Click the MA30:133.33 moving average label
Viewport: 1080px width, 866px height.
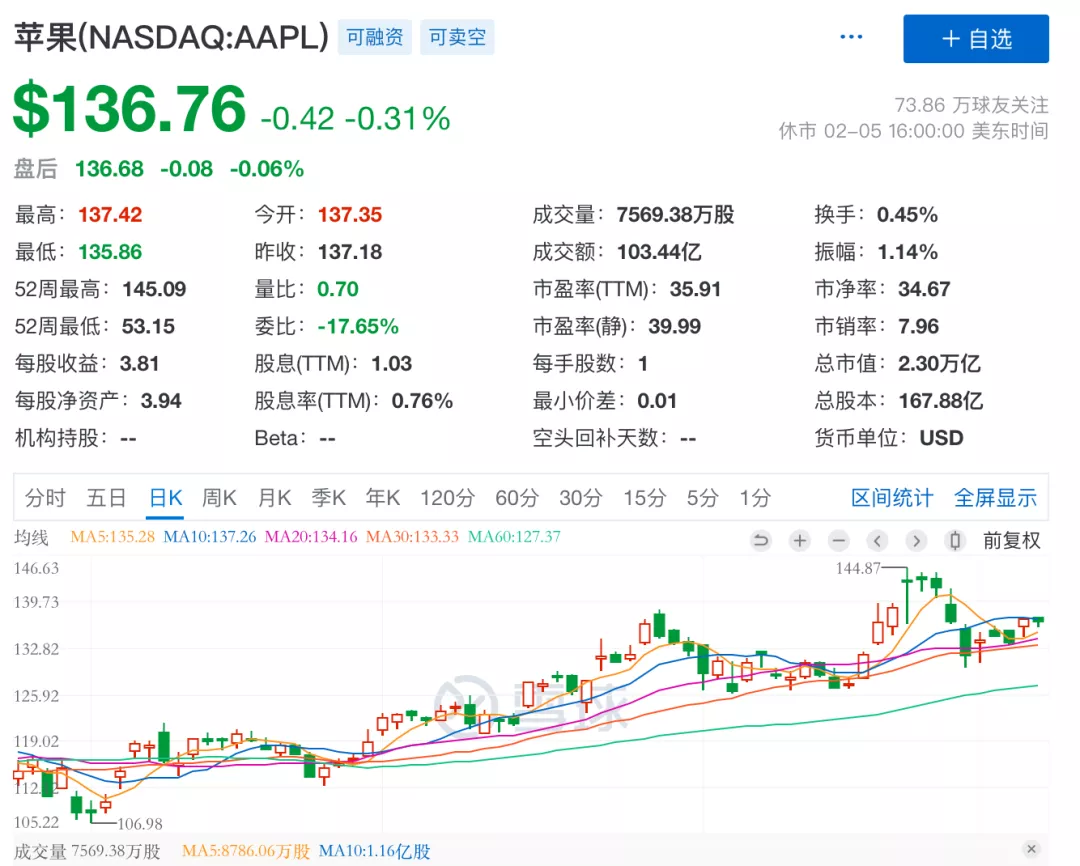pyautogui.click(x=413, y=537)
